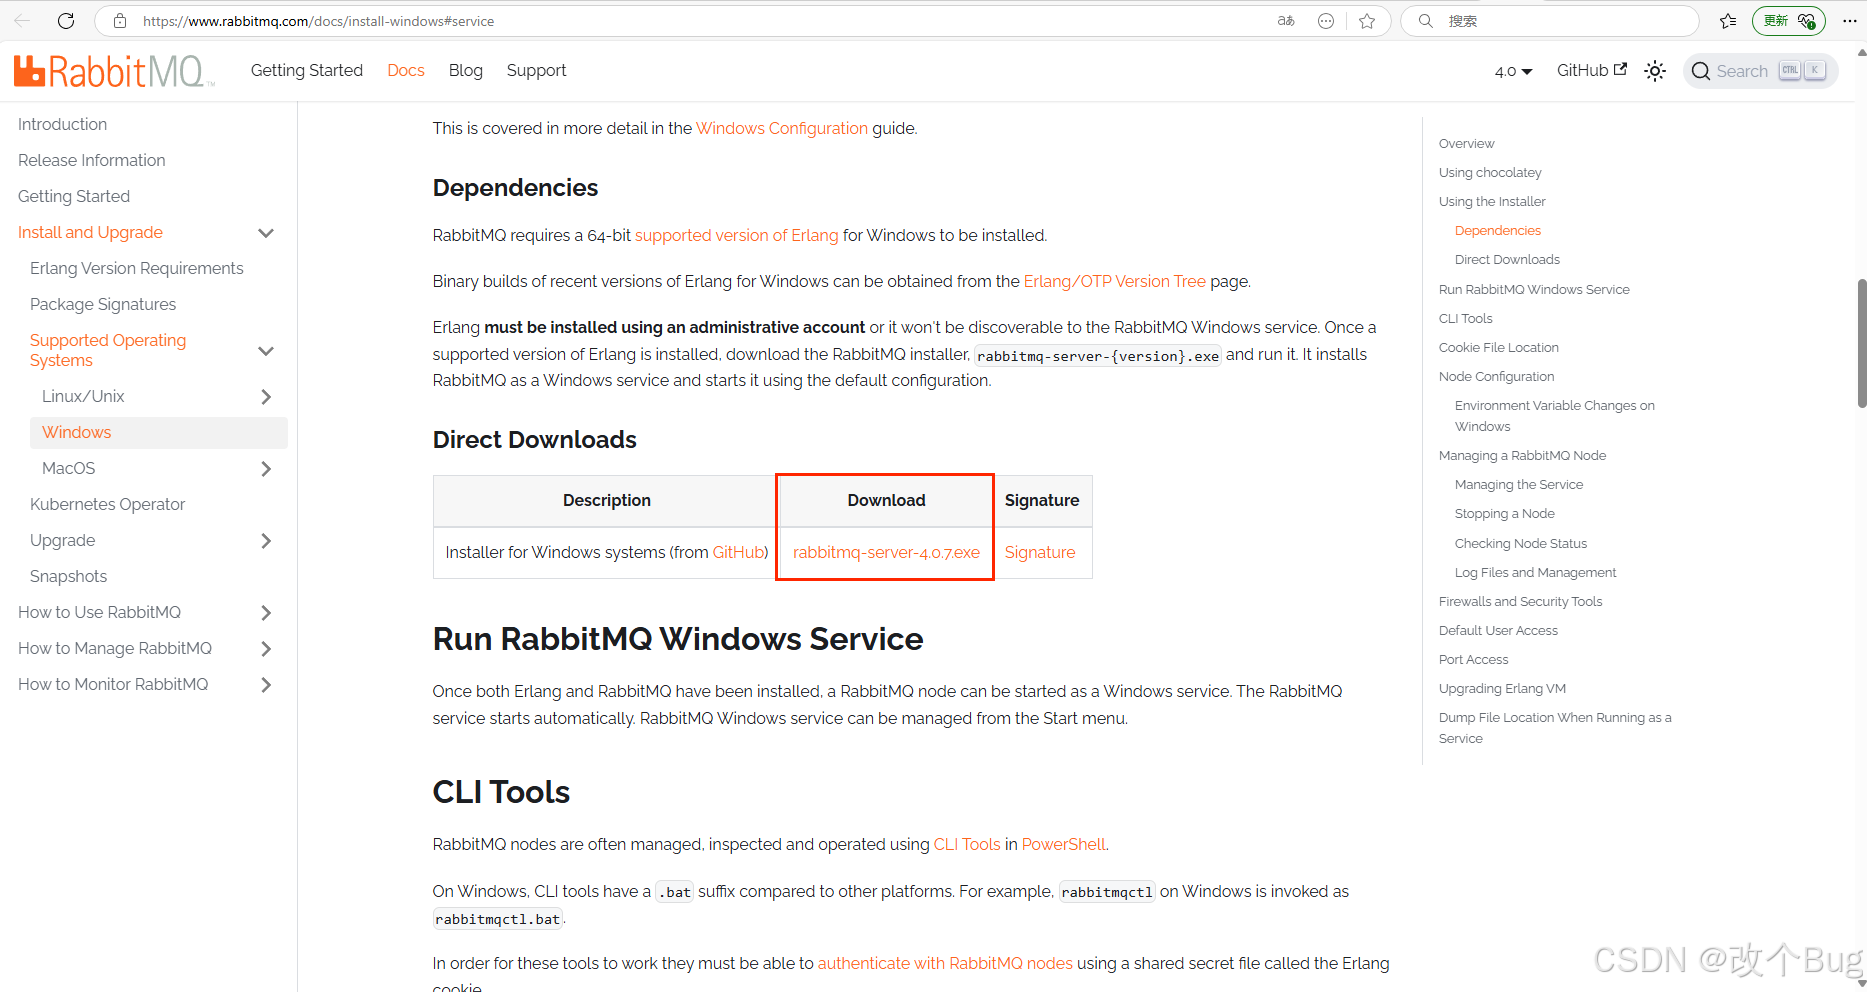The image size is (1867, 992).
Task: Open favorites with the starred-list icon
Action: 1728,20
